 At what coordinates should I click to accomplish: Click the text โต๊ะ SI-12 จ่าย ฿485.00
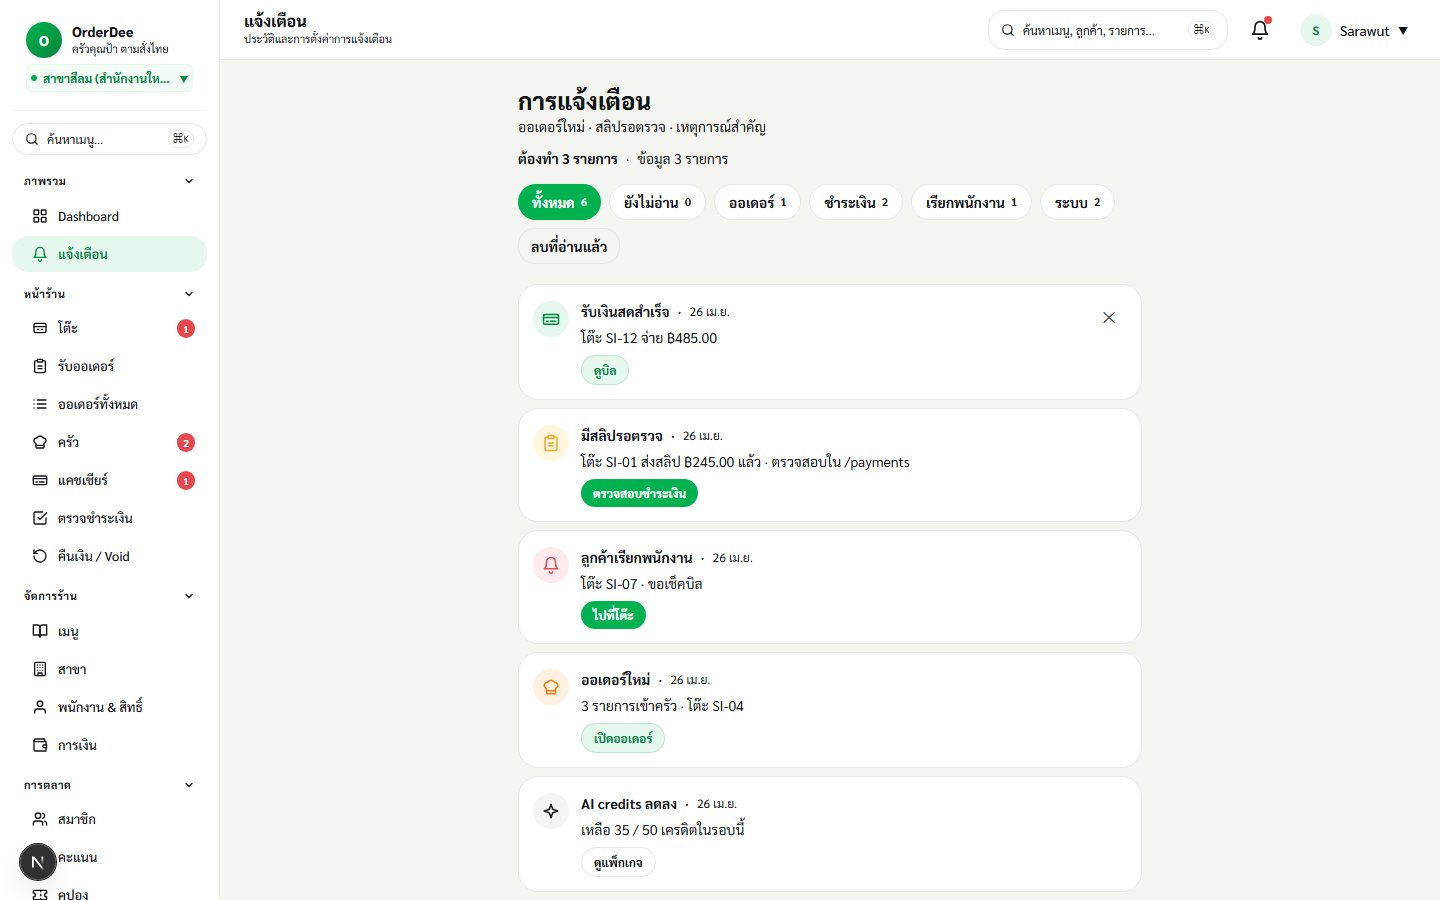pyautogui.click(x=649, y=338)
